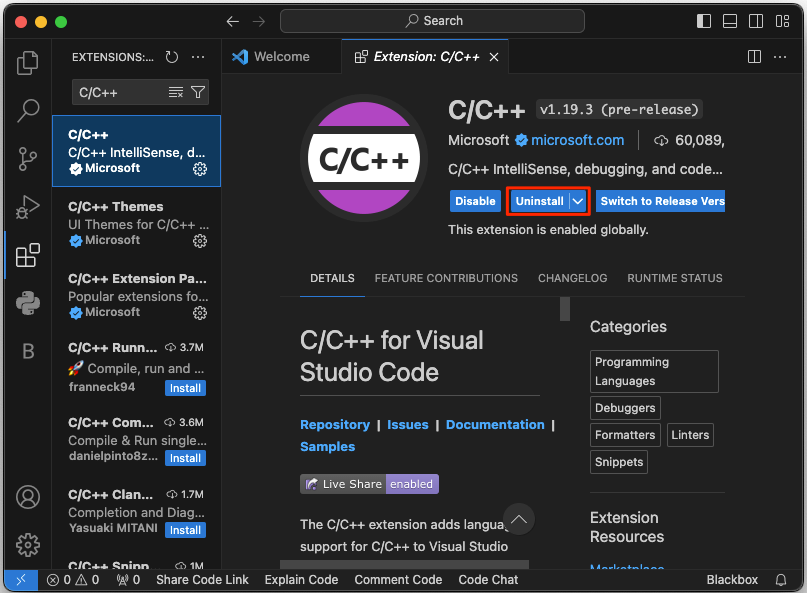The height and width of the screenshot is (593, 807).
Task: Split the editor to the right
Action: 755,57
